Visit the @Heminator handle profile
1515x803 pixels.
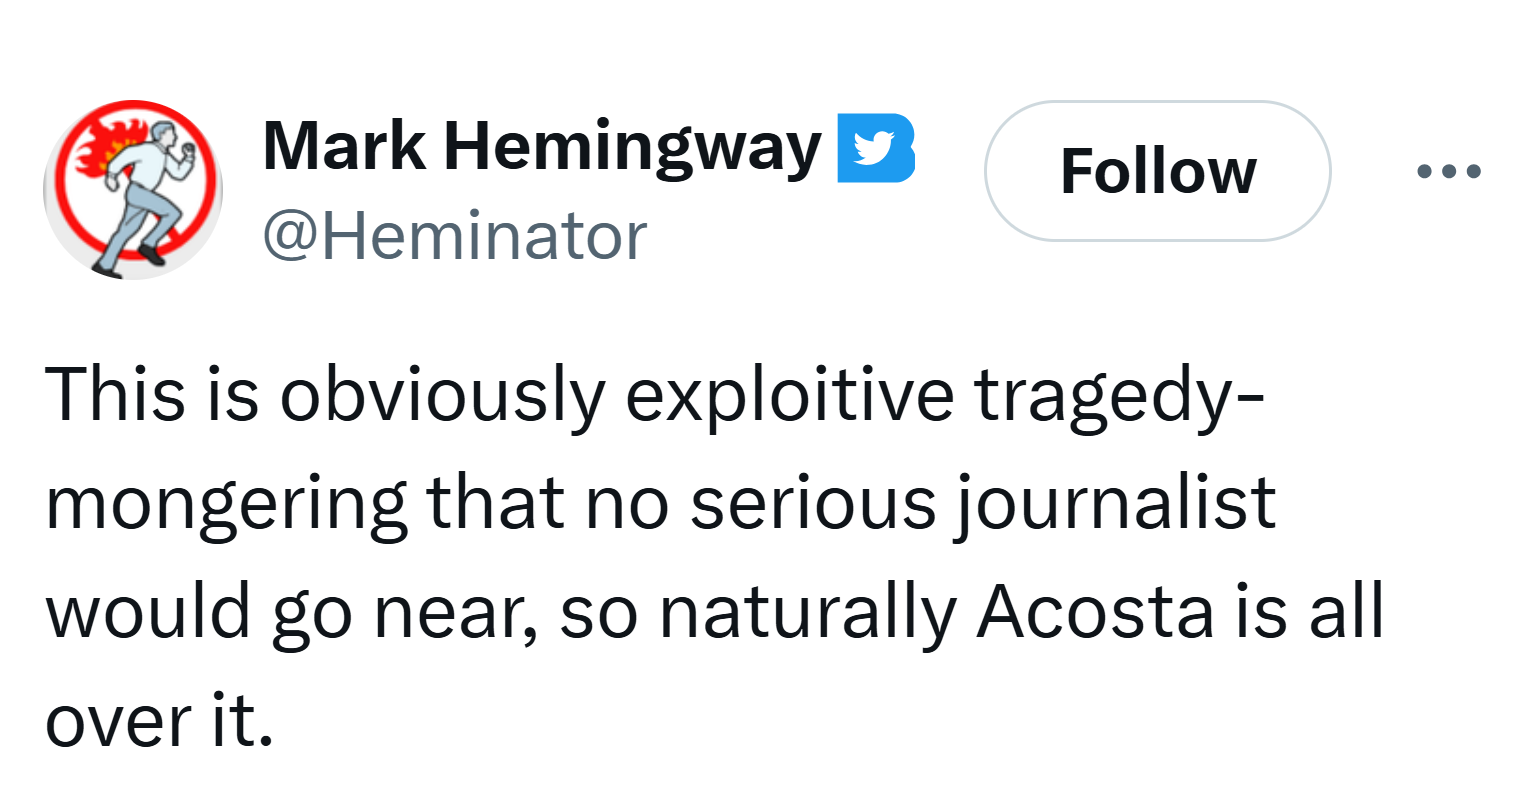pos(455,237)
